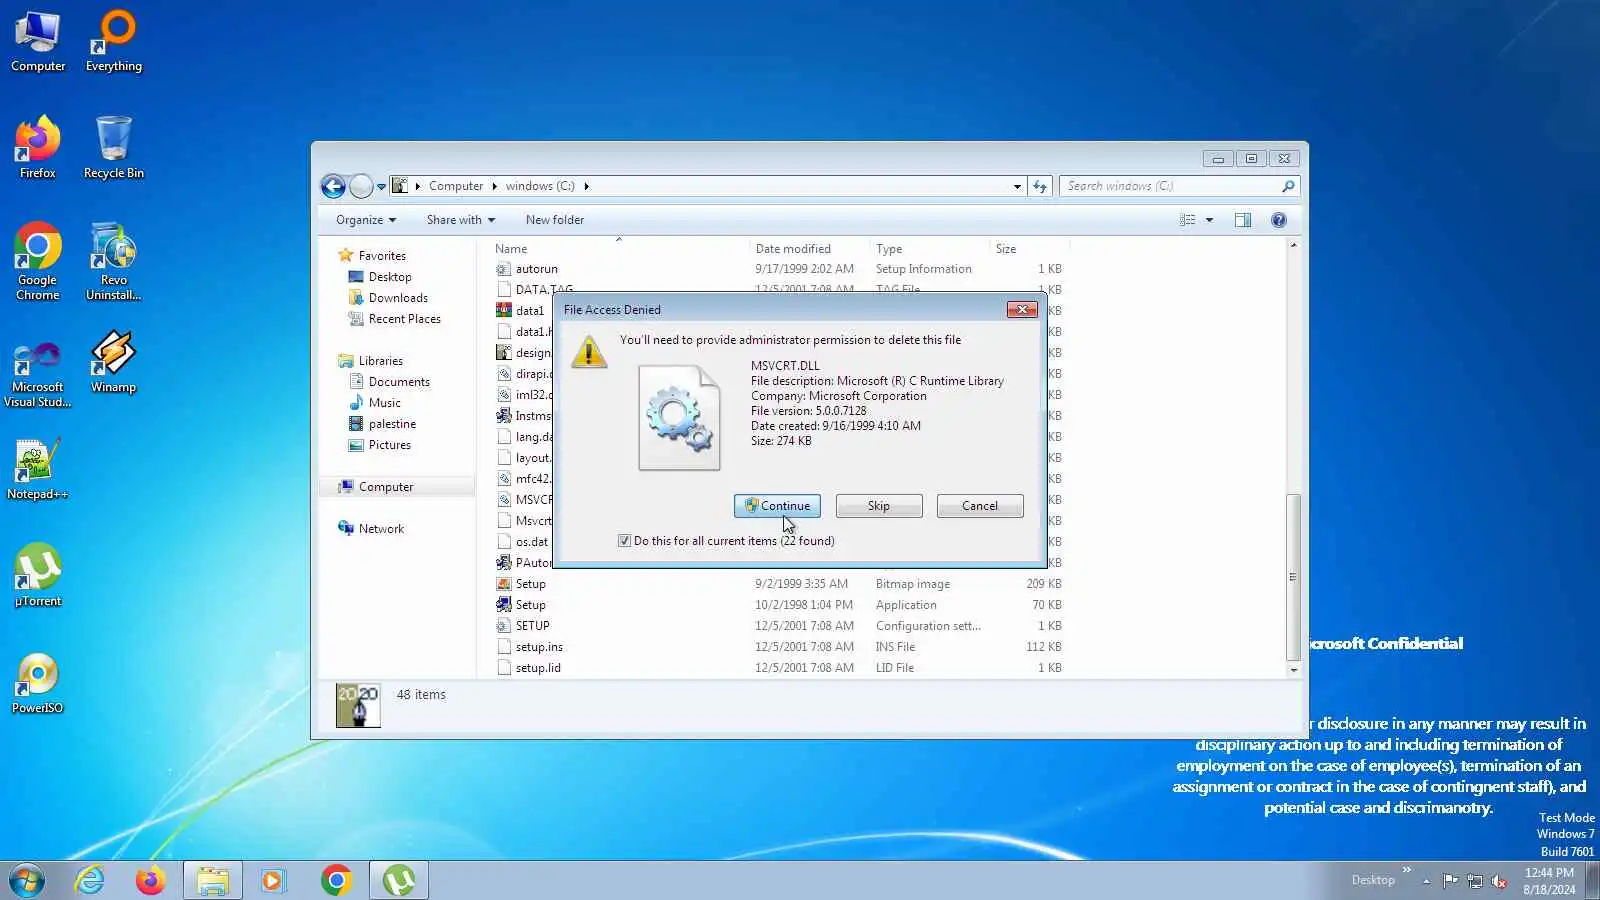Open Recent Places in navigation pane

point(404,319)
